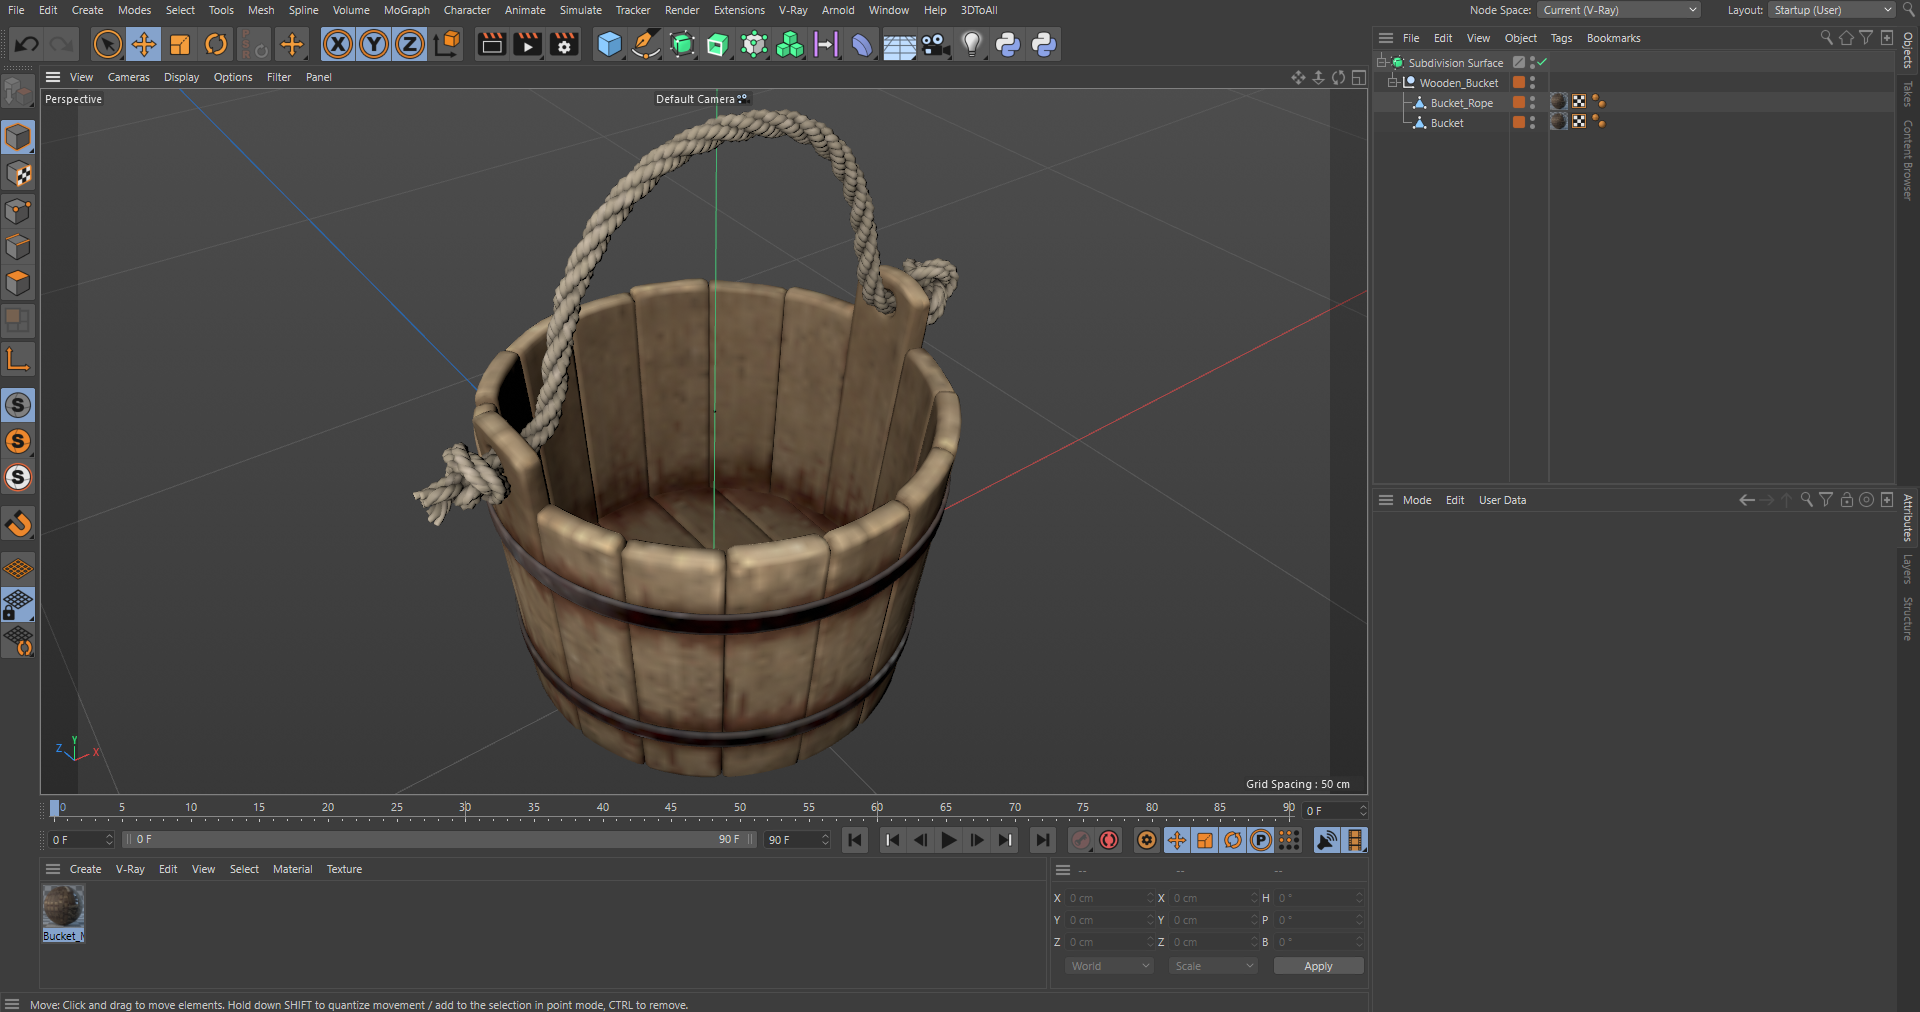This screenshot has height=1012, width=1920.
Task: Play animation forward
Action: pyautogui.click(x=949, y=840)
